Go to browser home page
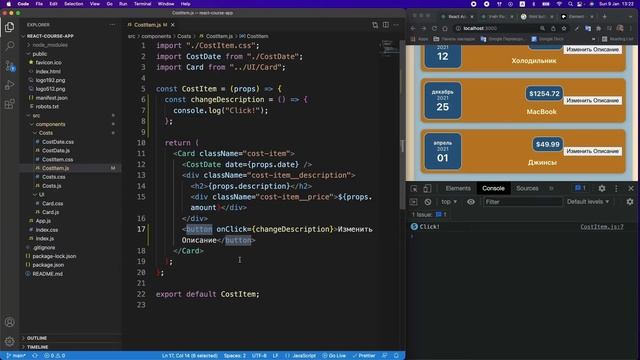640x360 pixels. click(445, 29)
